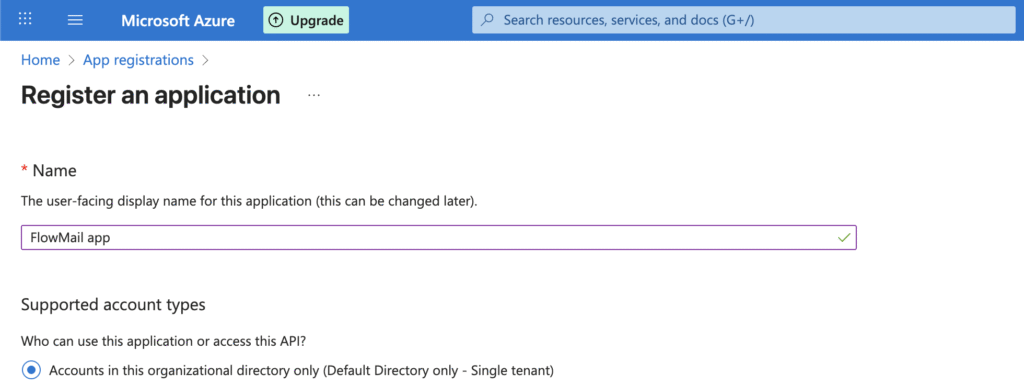Viewport: 1024px width, 385px height.
Task: Click the Name field containing FlowMail app
Action: pyautogui.click(x=439, y=238)
